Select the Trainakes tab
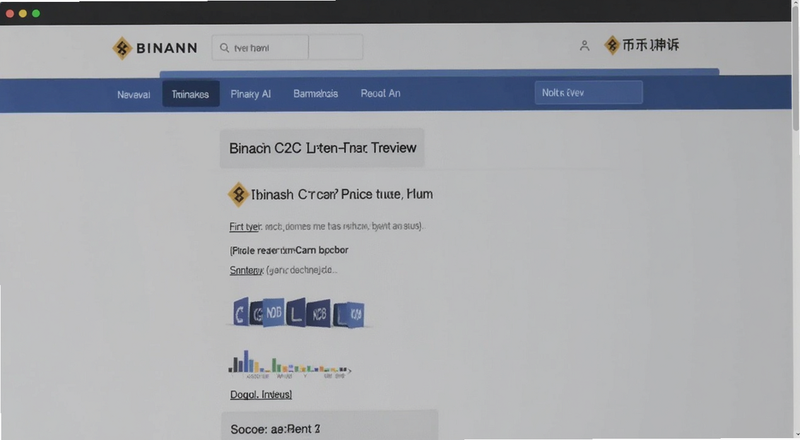800x440 pixels. click(x=191, y=94)
